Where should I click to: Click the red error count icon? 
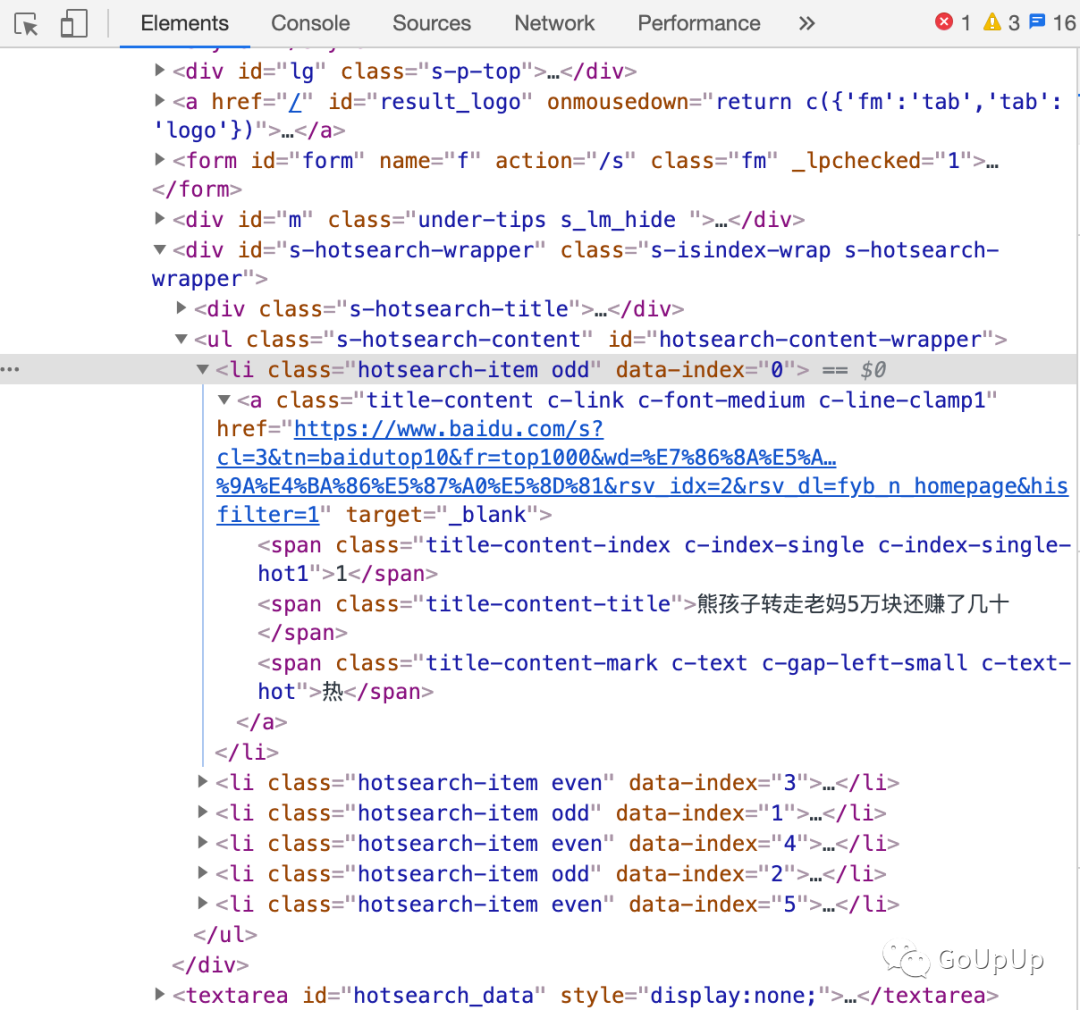944,22
